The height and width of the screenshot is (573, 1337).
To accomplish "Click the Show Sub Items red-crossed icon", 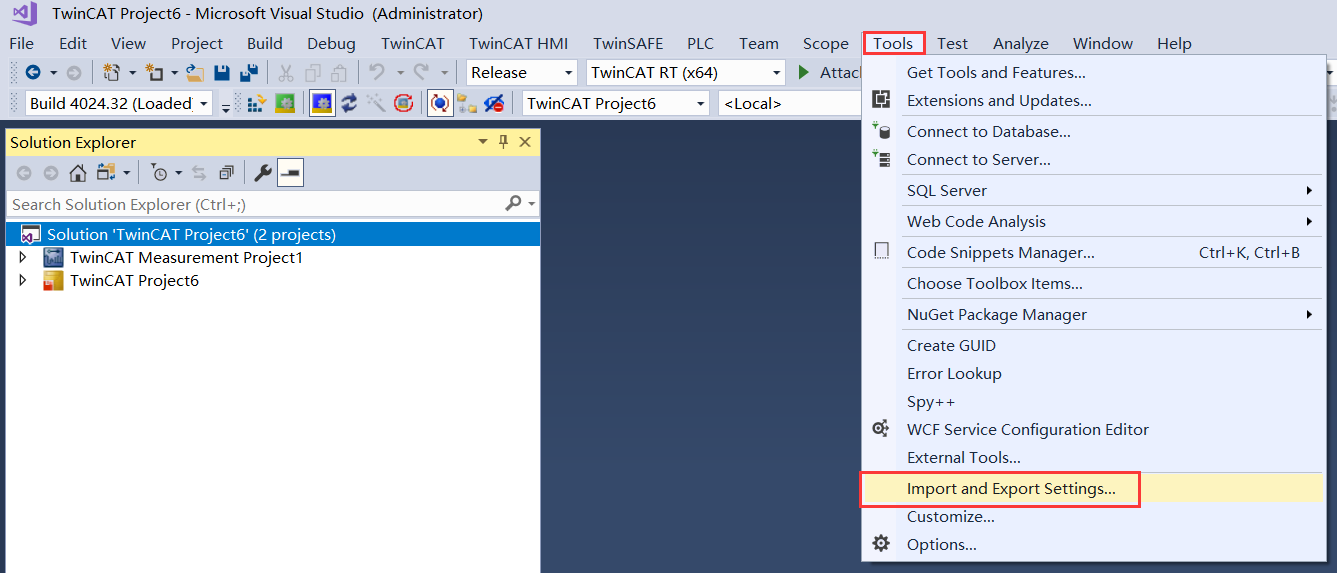I will pyautogui.click(x=494, y=103).
